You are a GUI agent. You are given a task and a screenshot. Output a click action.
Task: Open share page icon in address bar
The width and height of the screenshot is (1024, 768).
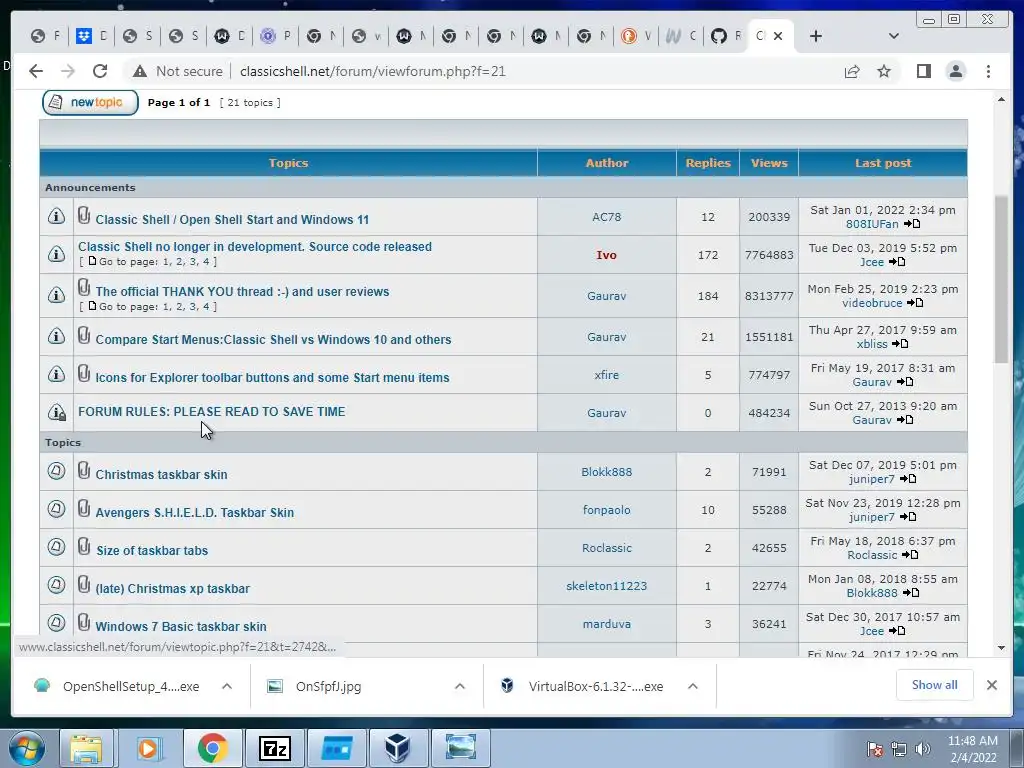click(x=852, y=71)
